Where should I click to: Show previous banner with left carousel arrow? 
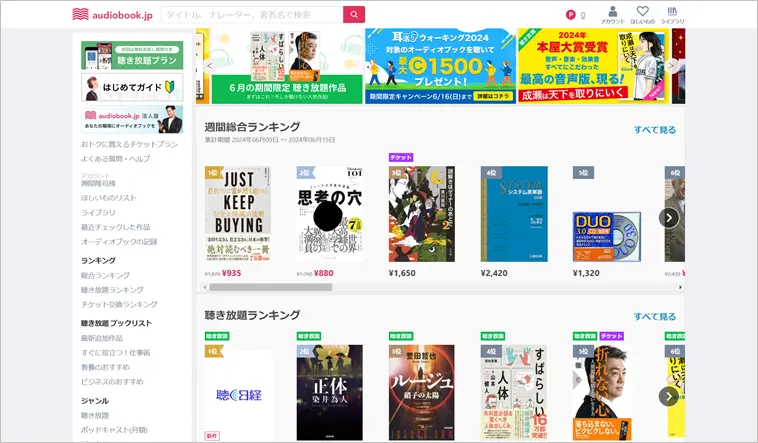(x=209, y=66)
